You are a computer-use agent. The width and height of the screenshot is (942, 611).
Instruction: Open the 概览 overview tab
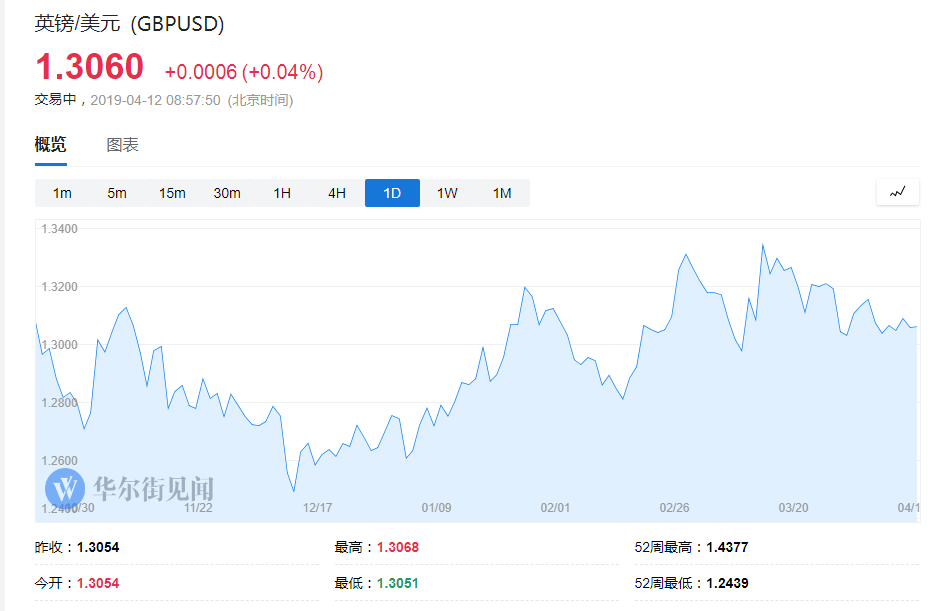[51, 145]
